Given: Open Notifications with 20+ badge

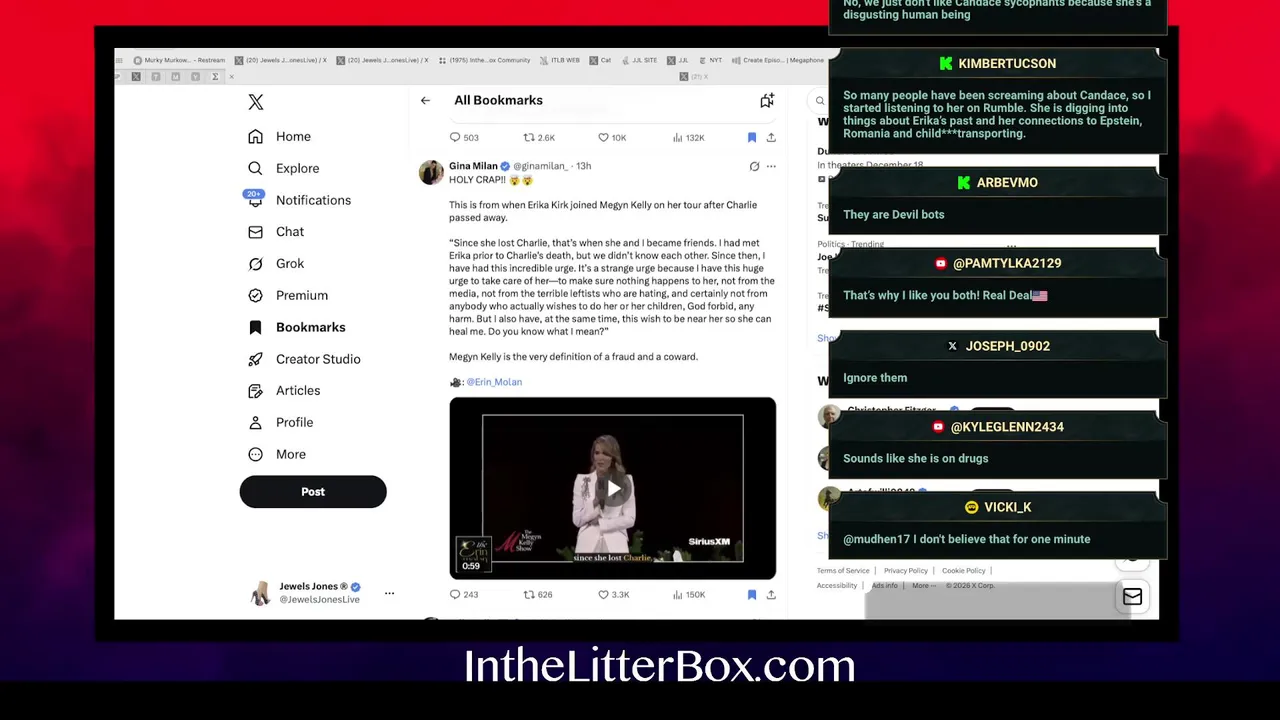Looking at the screenshot, I should pos(300,200).
